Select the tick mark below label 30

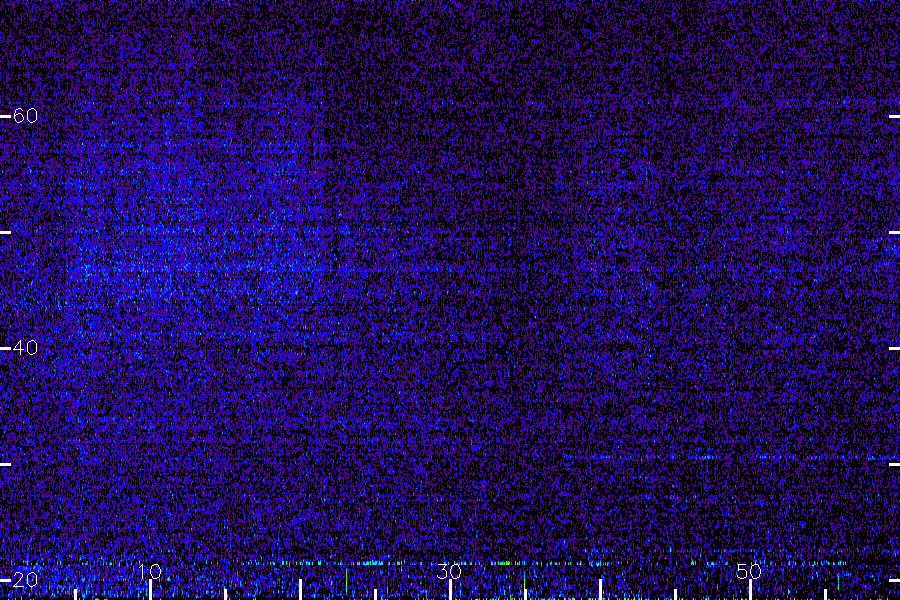tap(450, 590)
